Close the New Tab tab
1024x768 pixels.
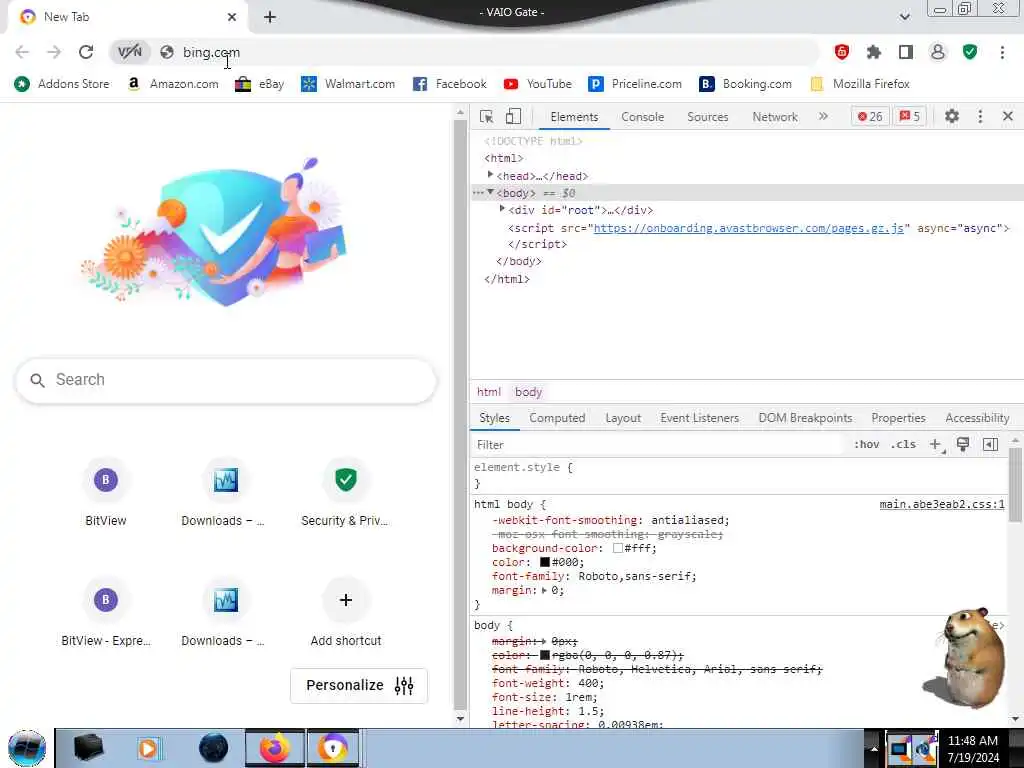pyautogui.click(x=232, y=17)
